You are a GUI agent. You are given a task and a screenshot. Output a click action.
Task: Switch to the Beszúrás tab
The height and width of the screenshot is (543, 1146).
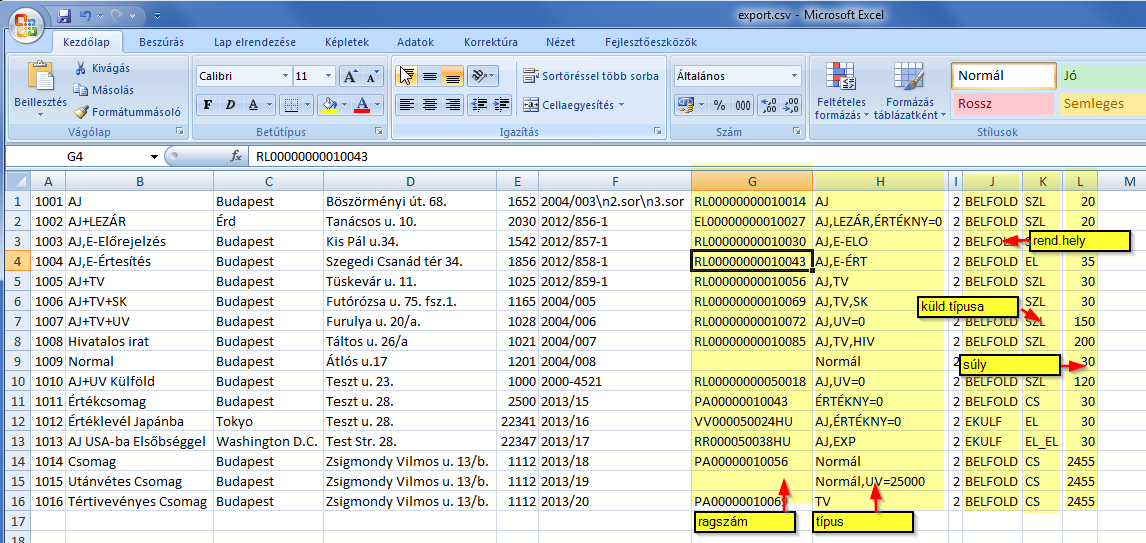pos(162,42)
